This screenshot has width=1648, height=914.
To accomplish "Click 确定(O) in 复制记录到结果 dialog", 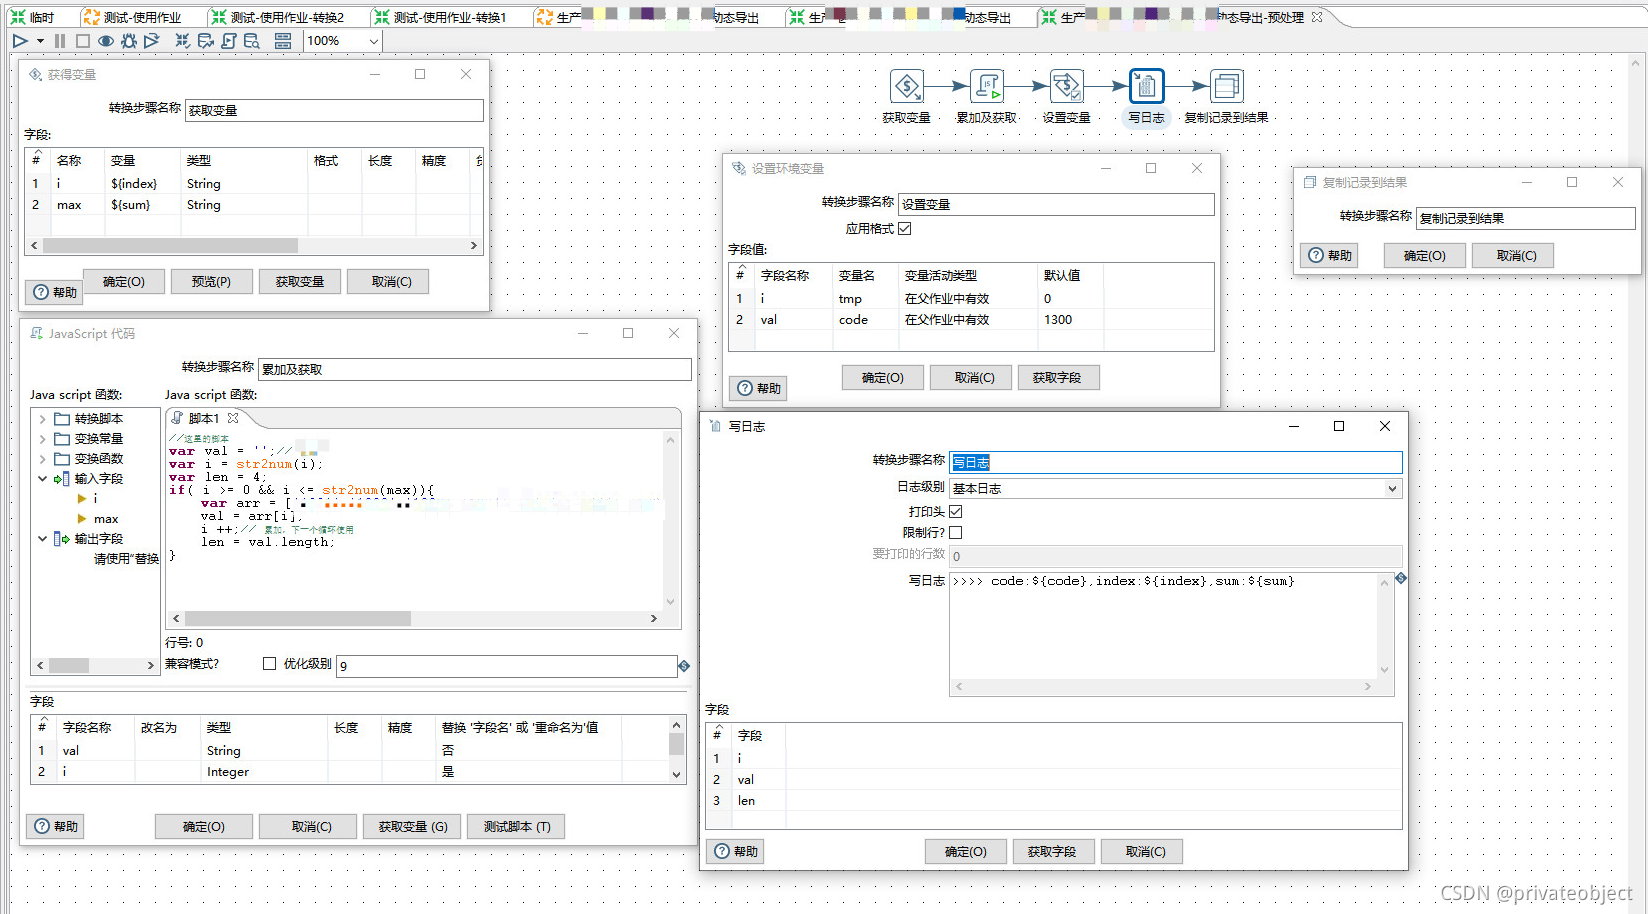I will 1425,255.
